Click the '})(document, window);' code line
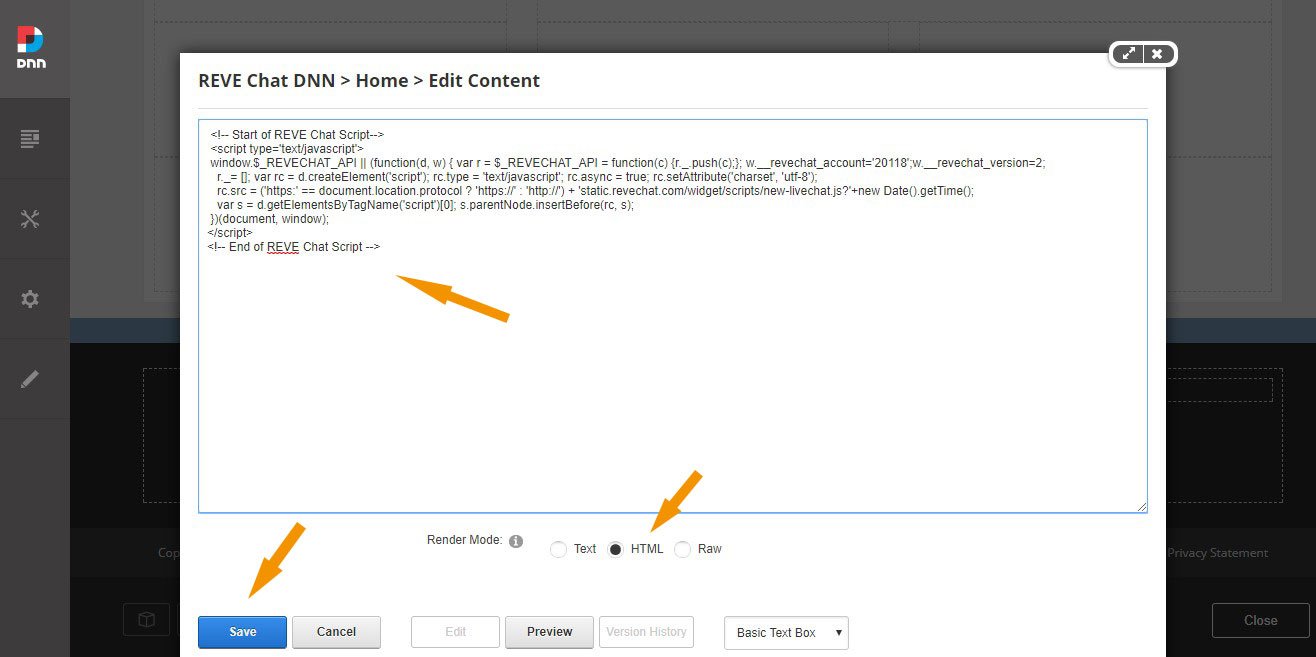Screen dimensions: 1316x657 point(269,218)
